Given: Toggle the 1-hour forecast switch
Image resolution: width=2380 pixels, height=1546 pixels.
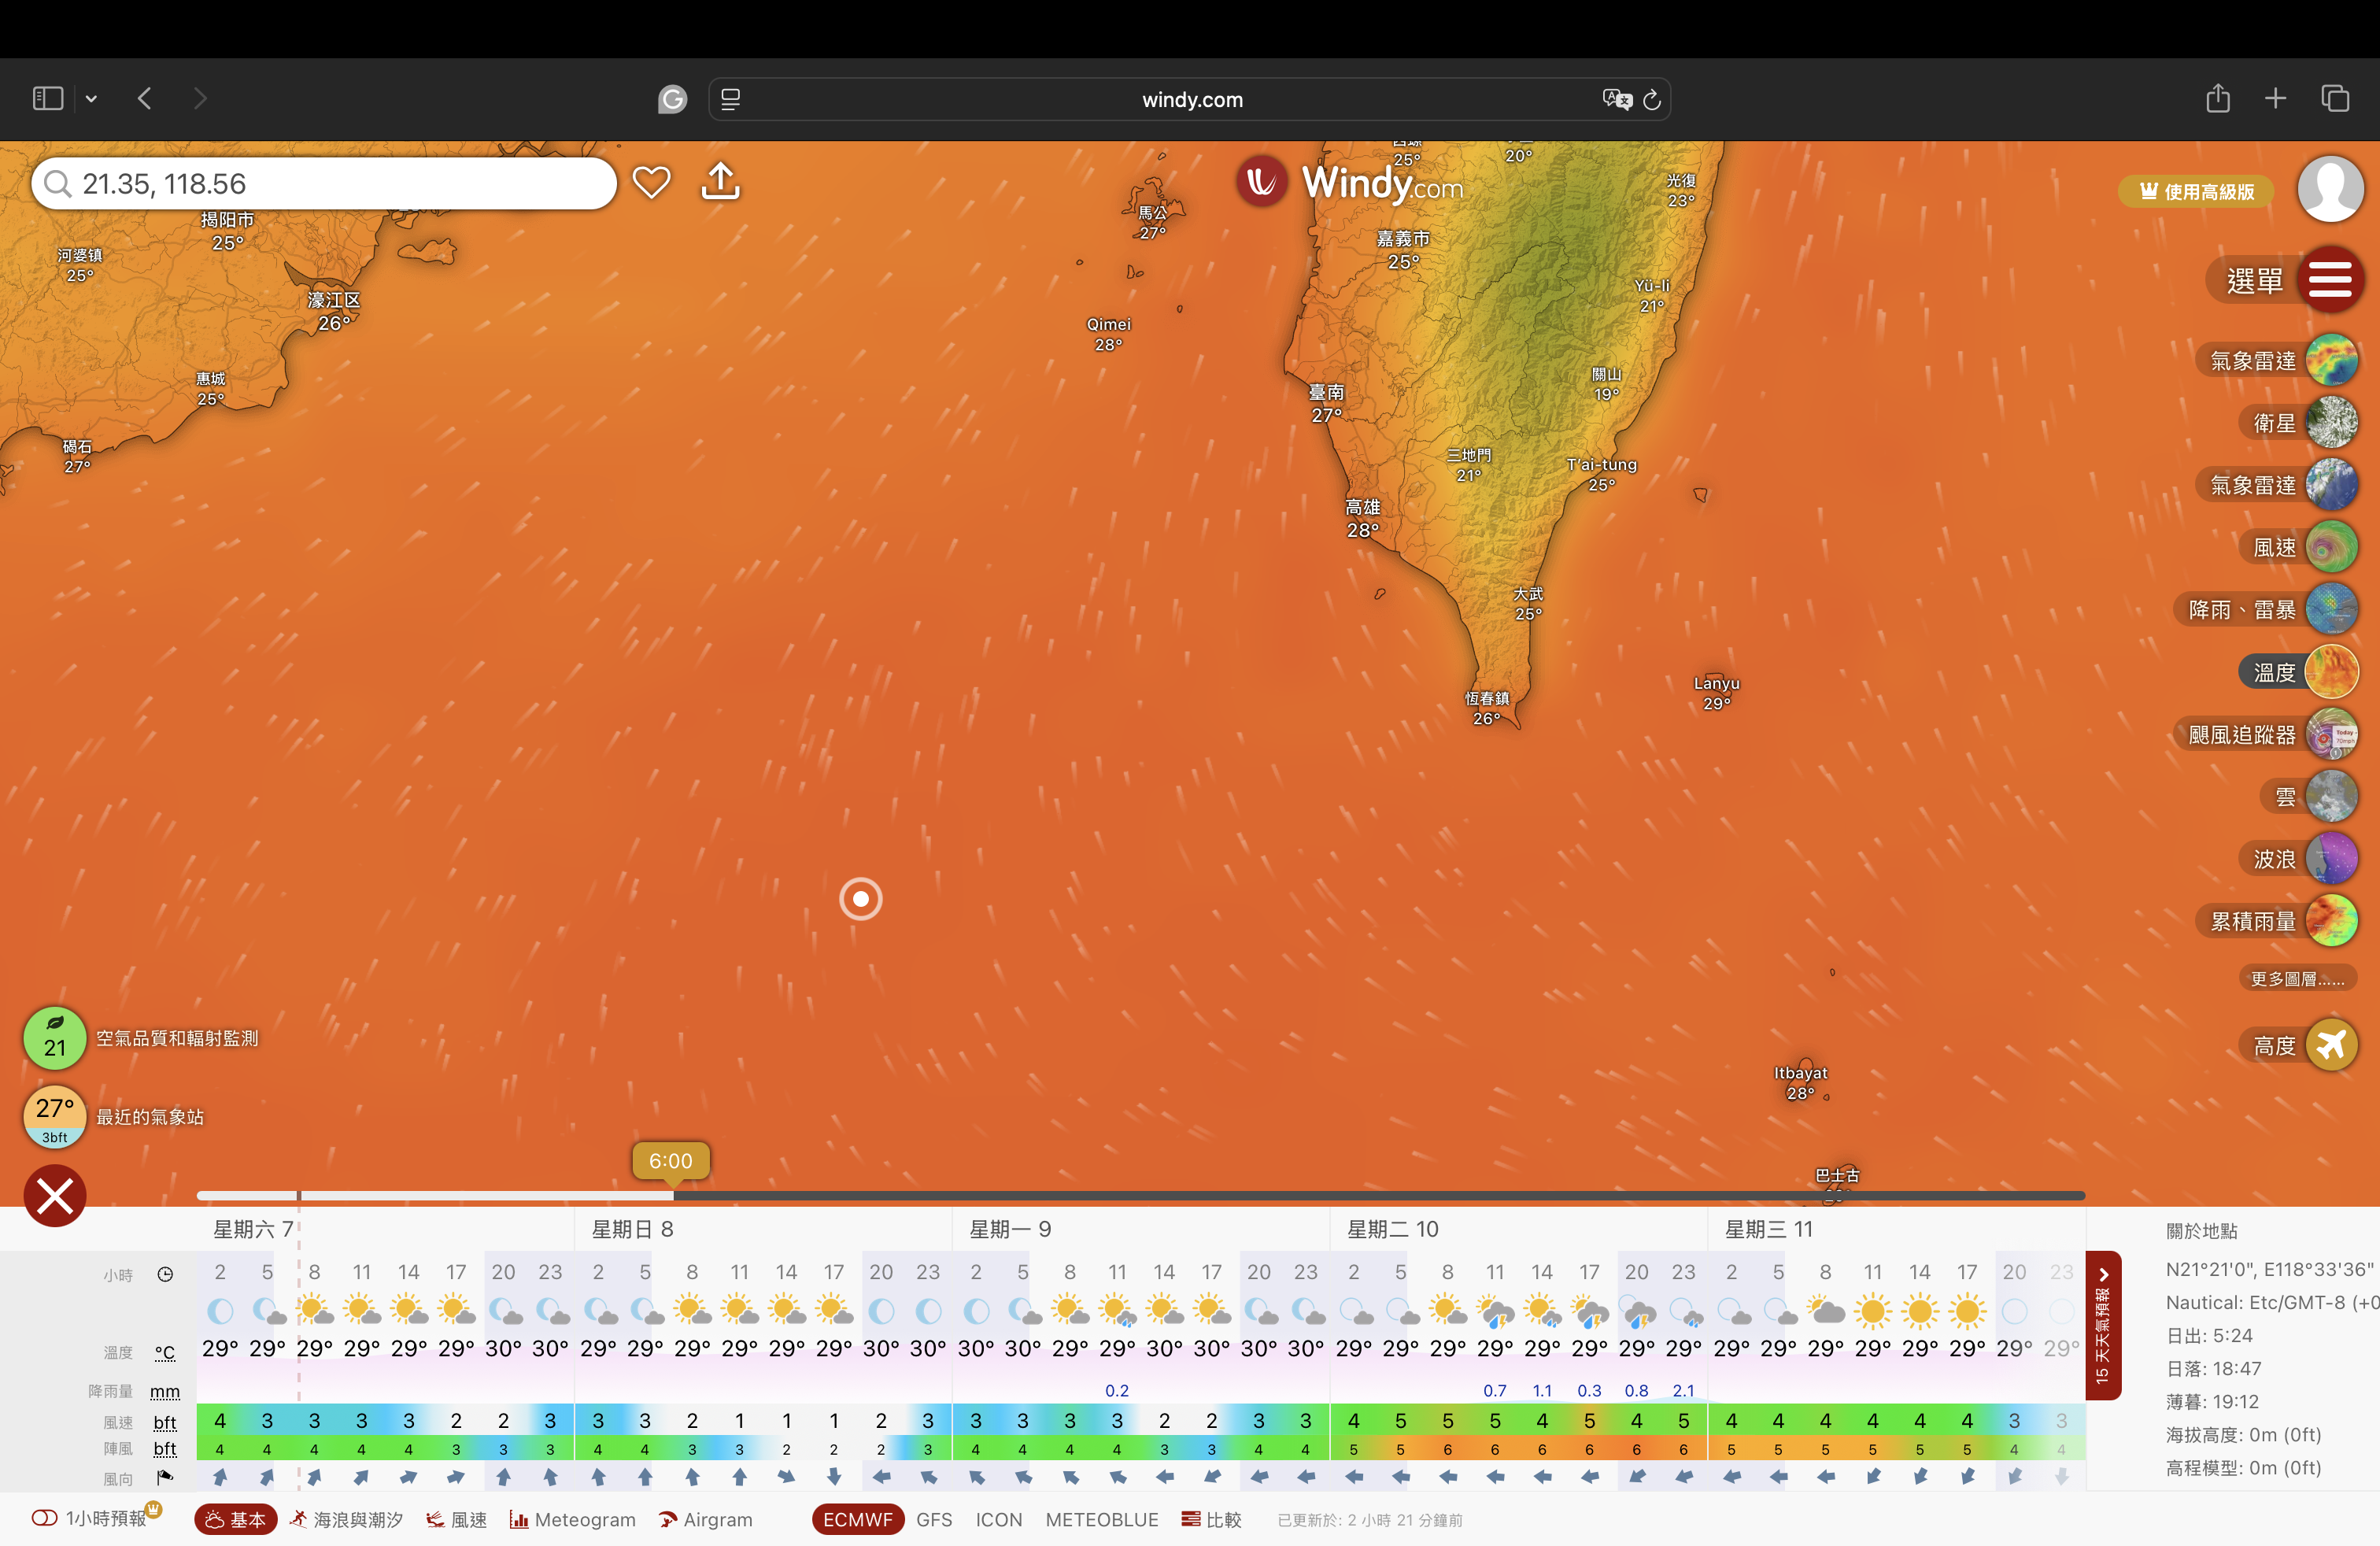Looking at the screenshot, I should coord(45,1518).
